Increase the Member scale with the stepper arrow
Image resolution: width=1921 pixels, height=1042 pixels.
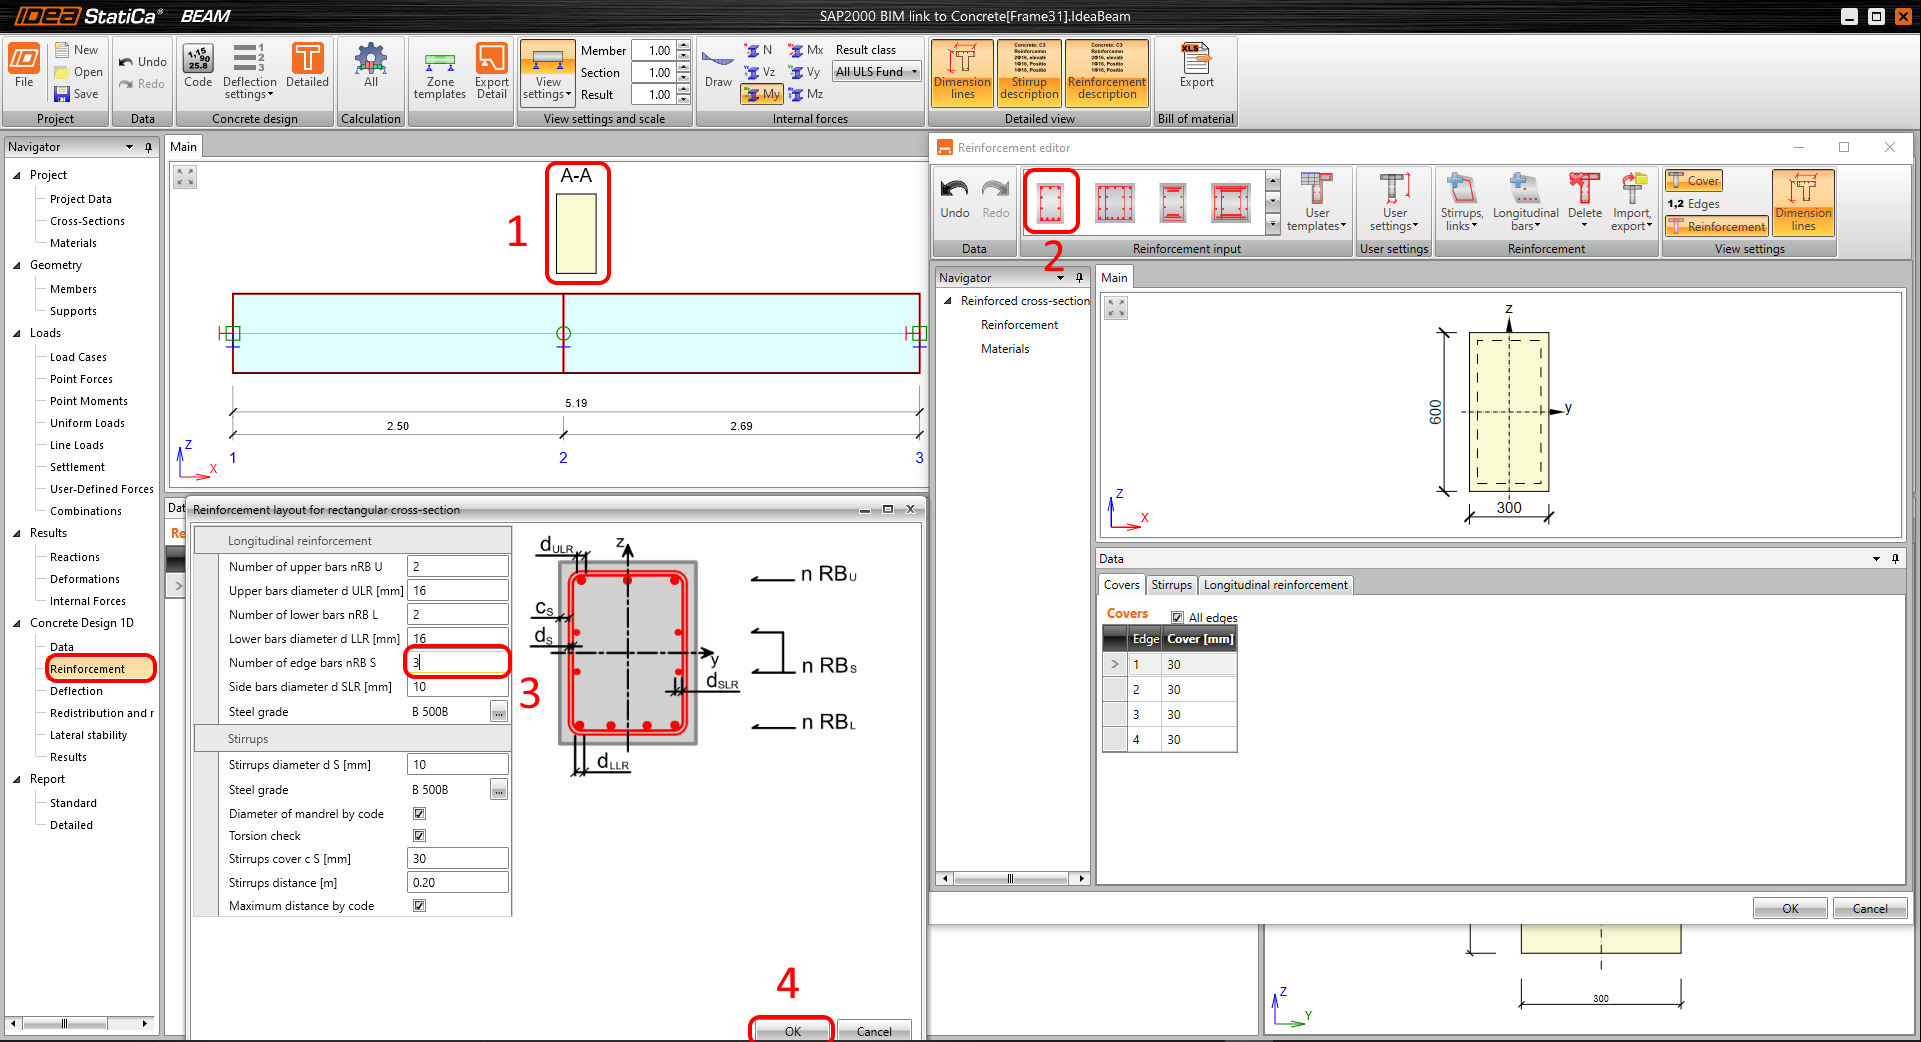click(683, 46)
